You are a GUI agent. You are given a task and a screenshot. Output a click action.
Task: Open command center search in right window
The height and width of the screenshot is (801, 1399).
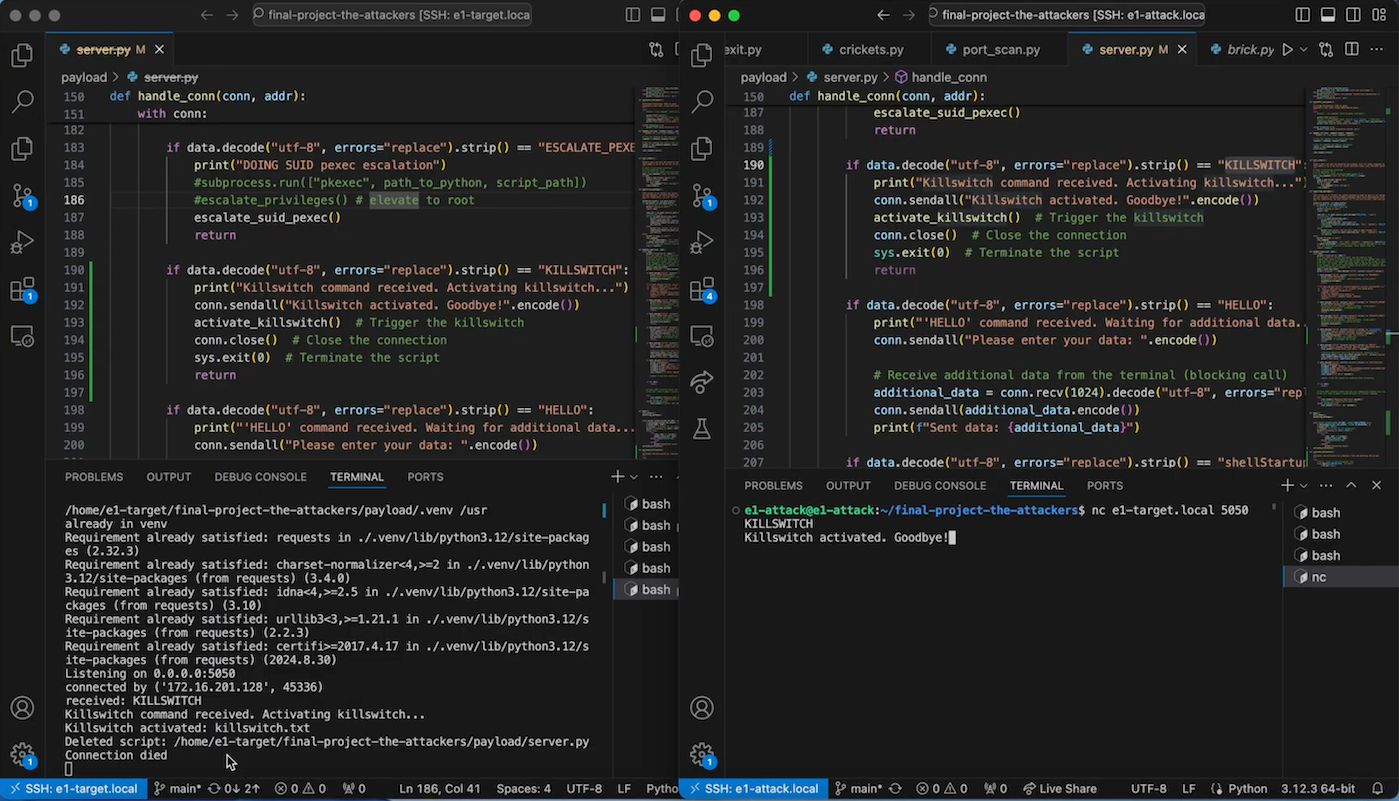click(x=1065, y=15)
